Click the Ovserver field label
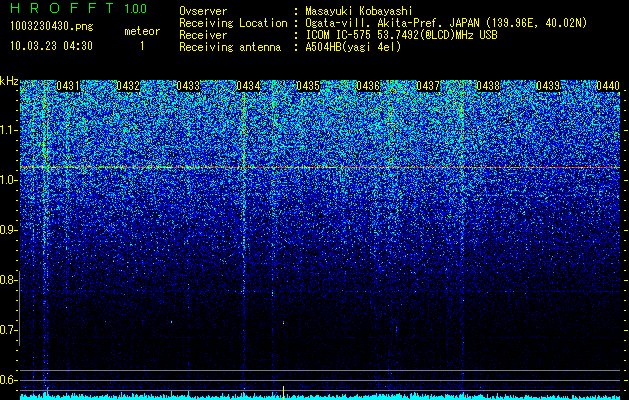Viewport: 629px width, 400px height. (x=203, y=12)
